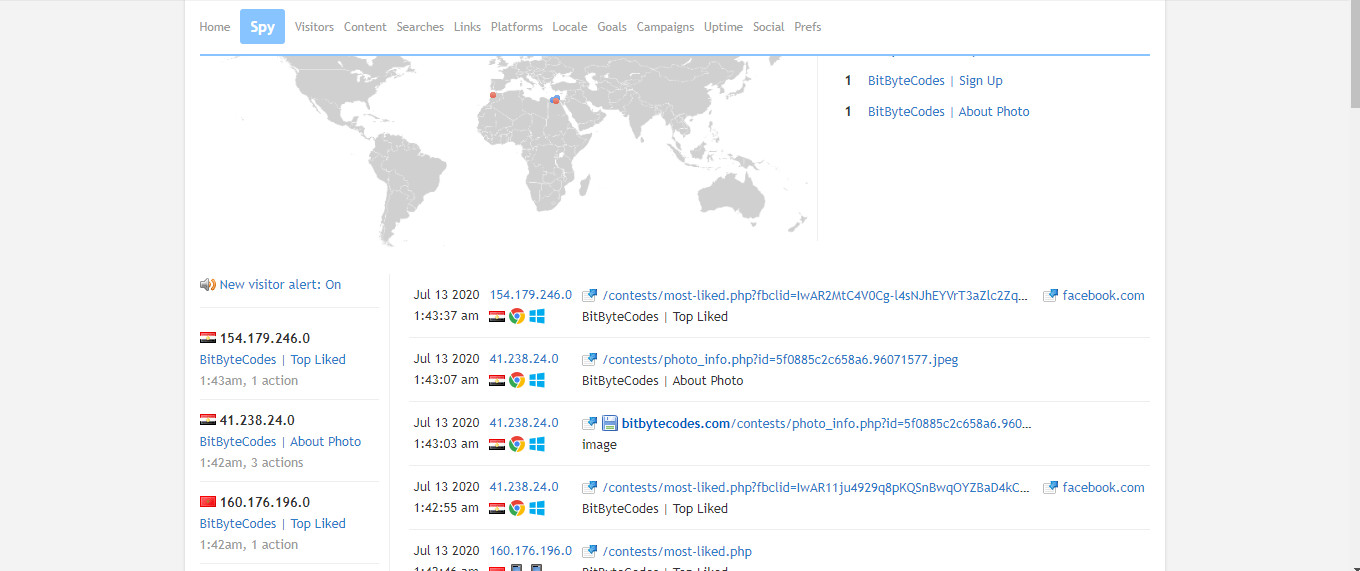Image resolution: width=1360 pixels, height=571 pixels.
Task: Open the facebook.com referrer in the 1:43:37 am row
Action: point(1103,296)
